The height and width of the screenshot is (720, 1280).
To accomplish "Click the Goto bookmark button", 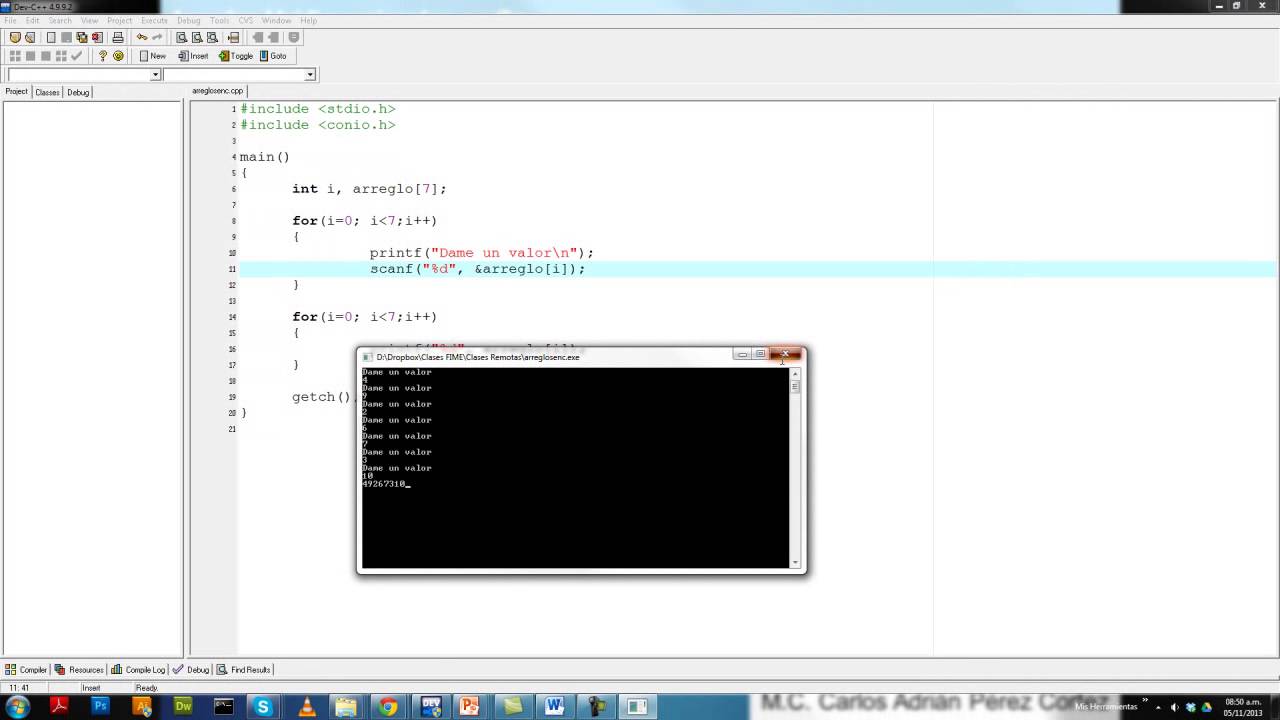I will (x=273, y=56).
